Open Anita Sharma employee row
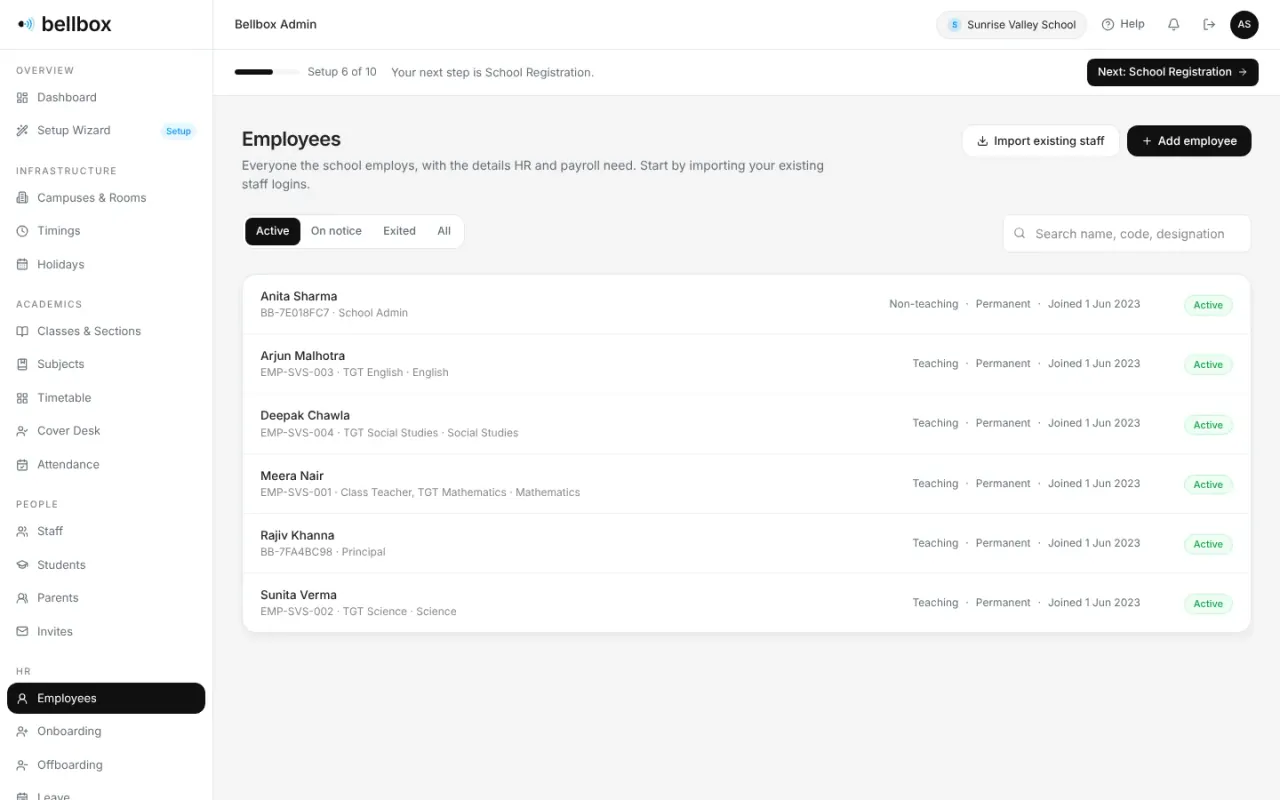The width and height of the screenshot is (1280, 800). (x=746, y=304)
